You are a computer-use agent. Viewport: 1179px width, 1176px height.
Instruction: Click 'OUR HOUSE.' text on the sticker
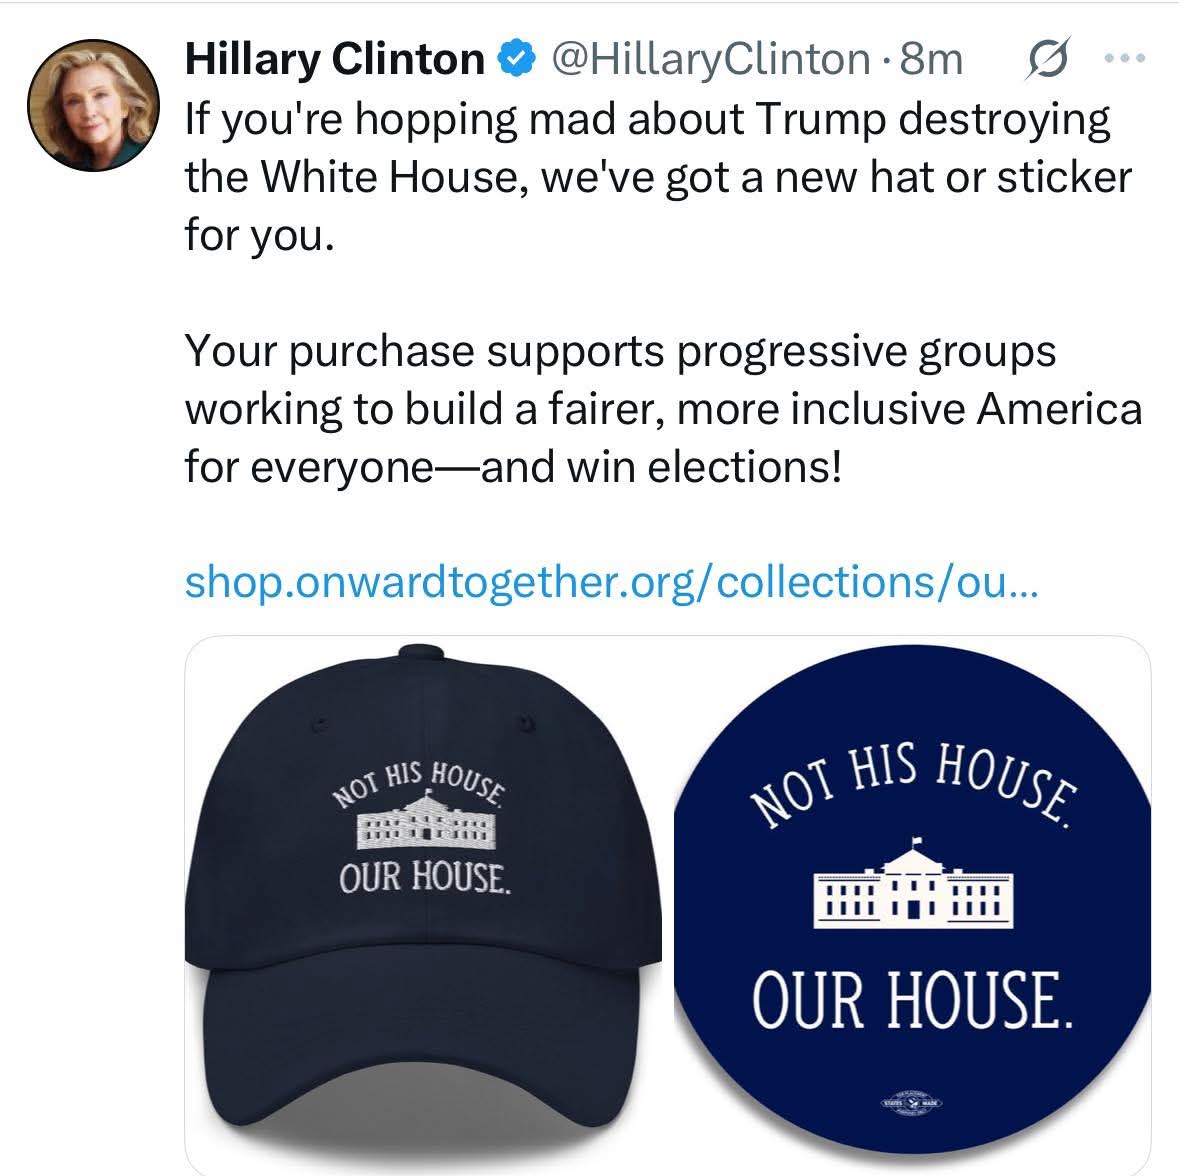click(x=912, y=1000)
